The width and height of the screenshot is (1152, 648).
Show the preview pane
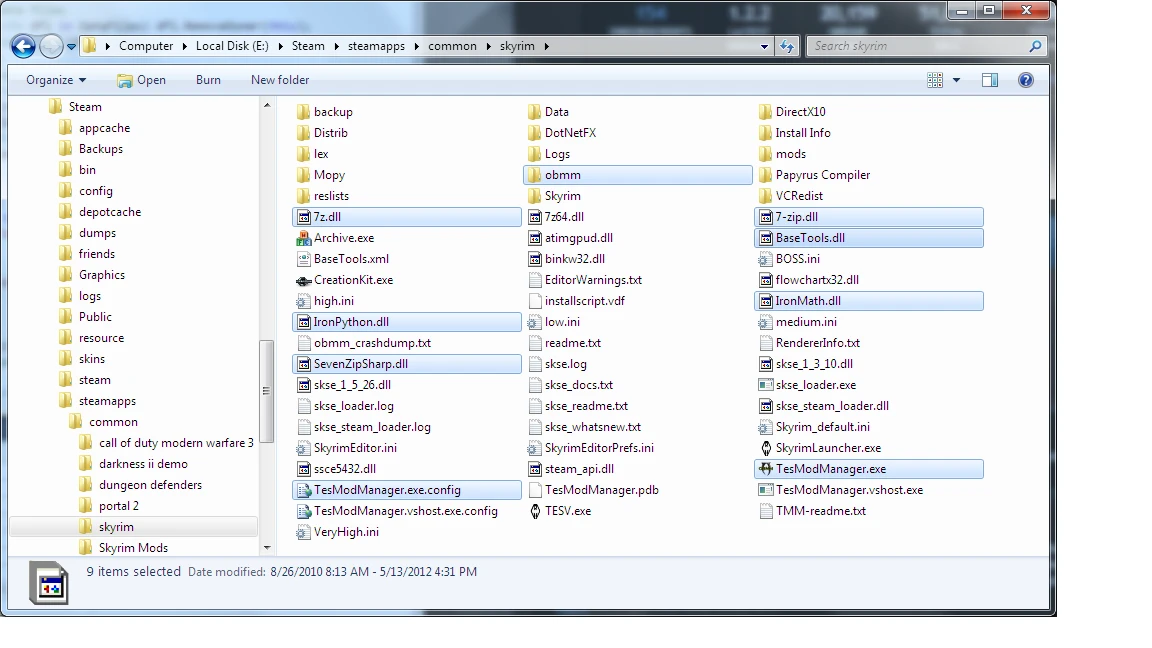point(989,80)
